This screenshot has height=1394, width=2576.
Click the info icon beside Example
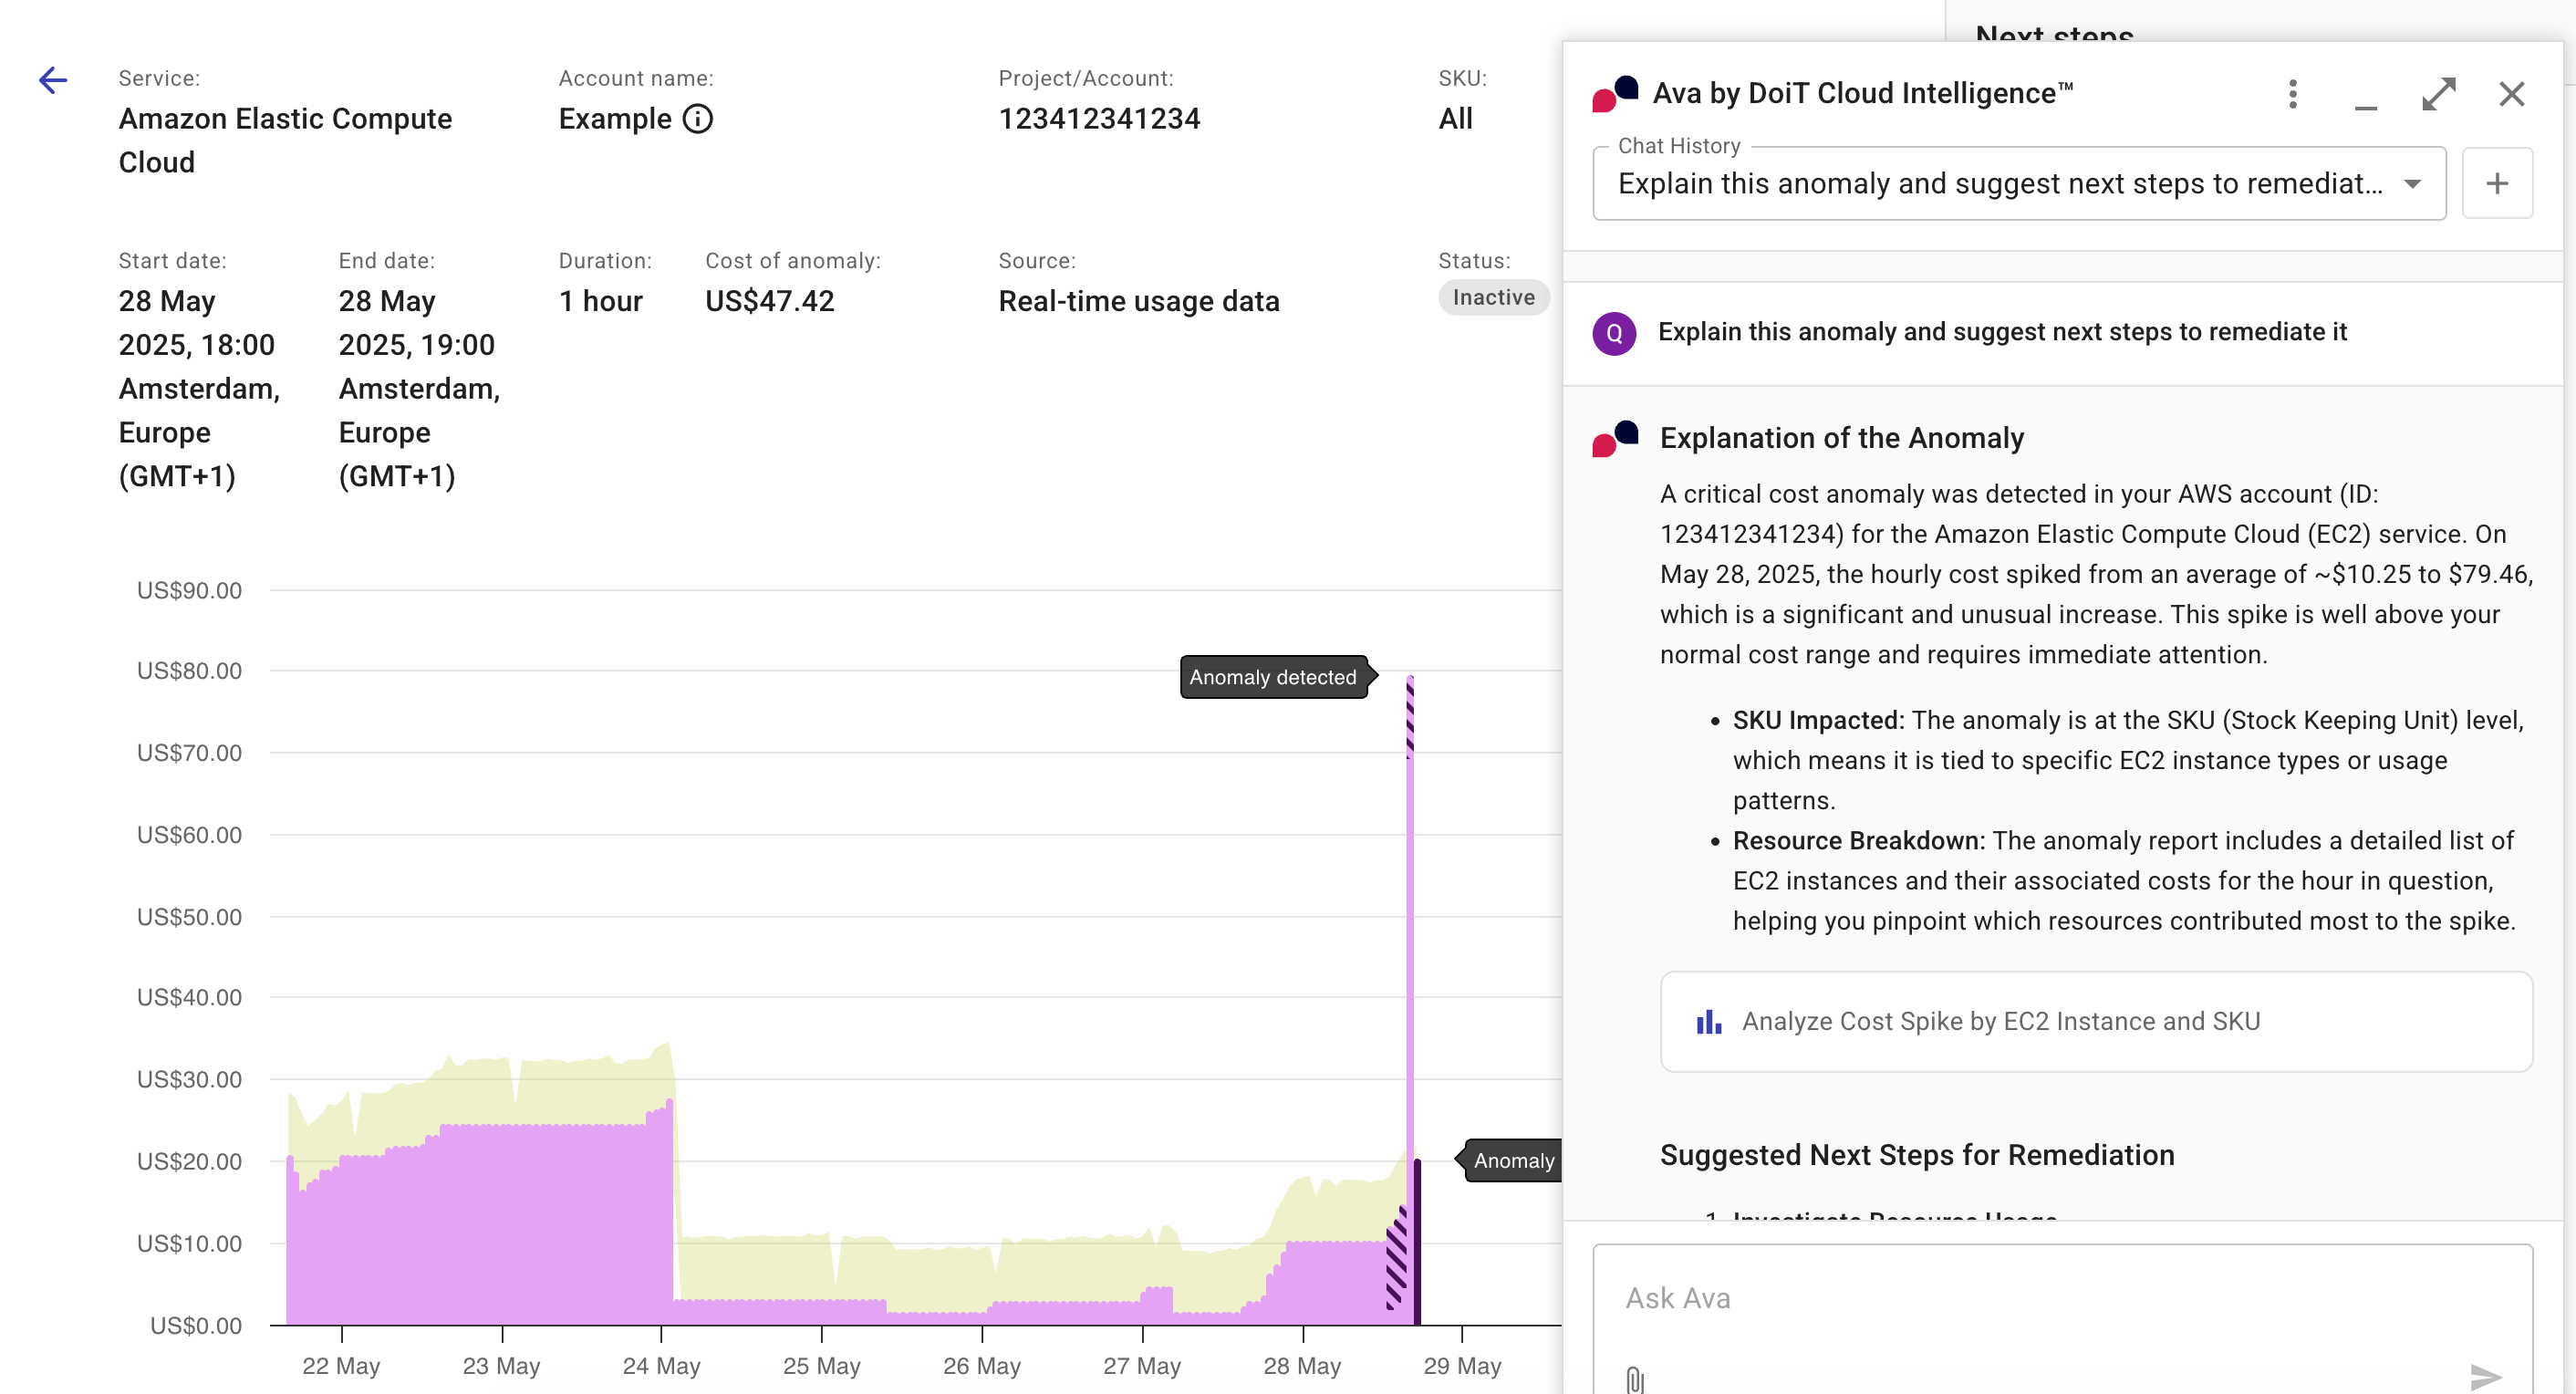click(x=697, y=119)
